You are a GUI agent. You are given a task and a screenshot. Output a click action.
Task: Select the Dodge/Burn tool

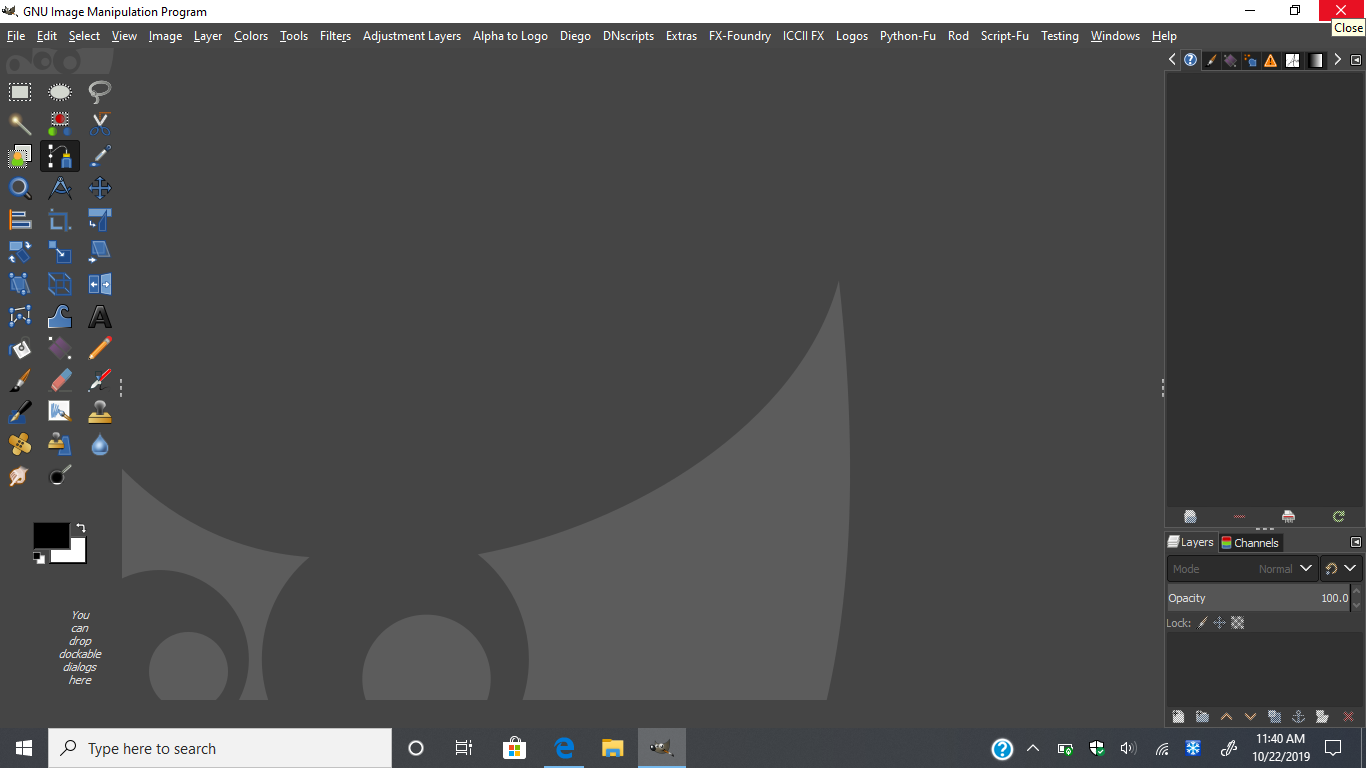[60, 476]
